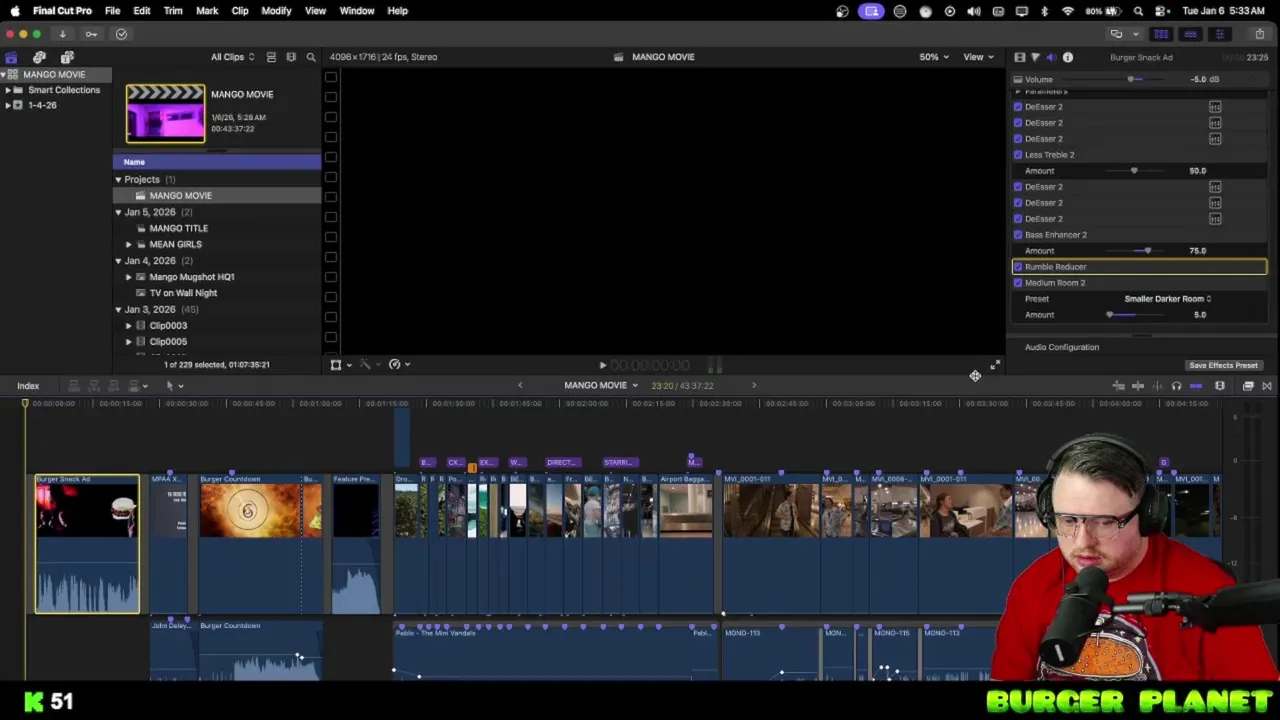Viewport: 1280px width, 720px height.
Task: Show Background Tasks checkmark icon
Action: coord(121,34)
